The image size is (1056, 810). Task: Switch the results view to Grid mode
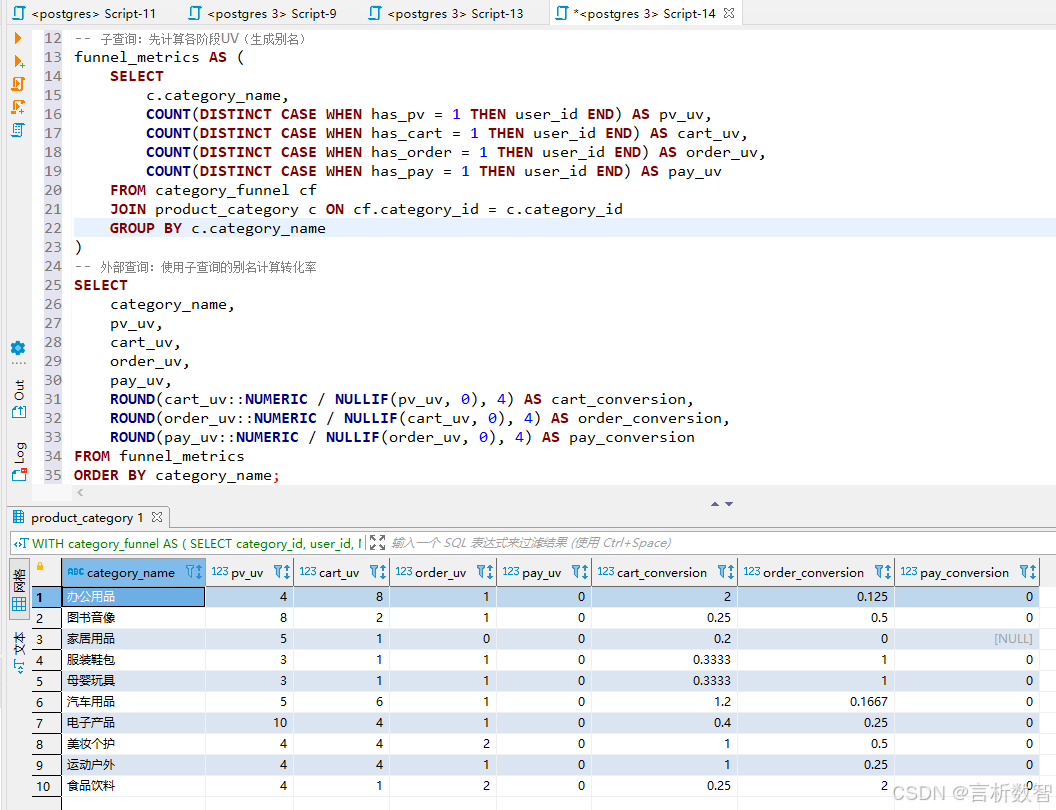coord(19,589)
